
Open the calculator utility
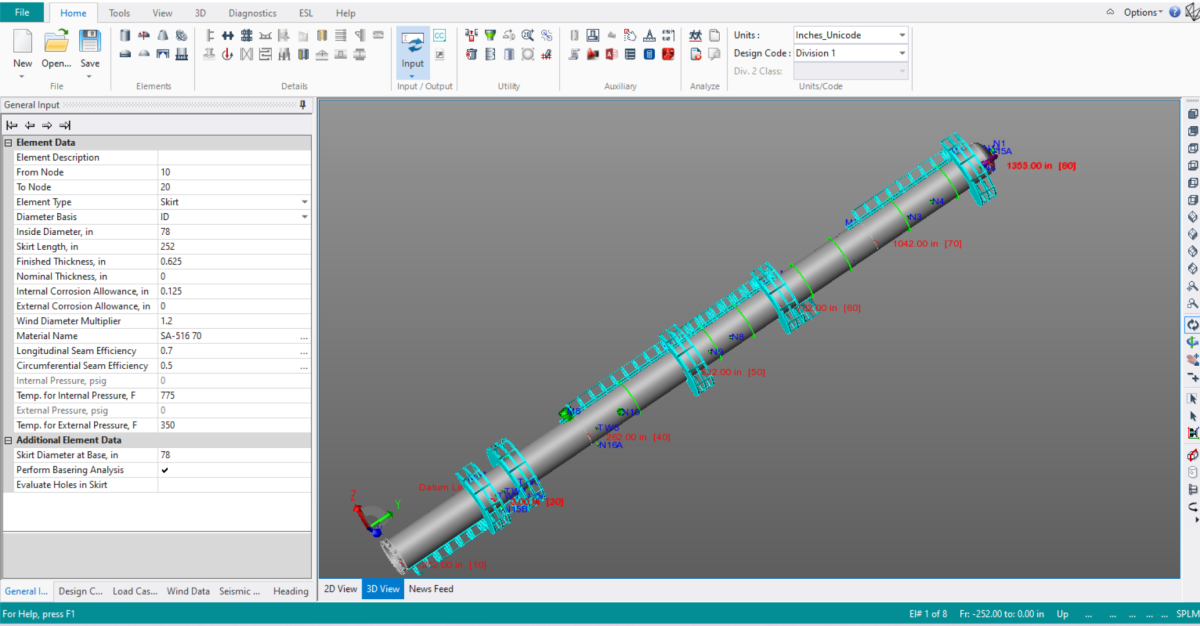(x=649, y=55)
